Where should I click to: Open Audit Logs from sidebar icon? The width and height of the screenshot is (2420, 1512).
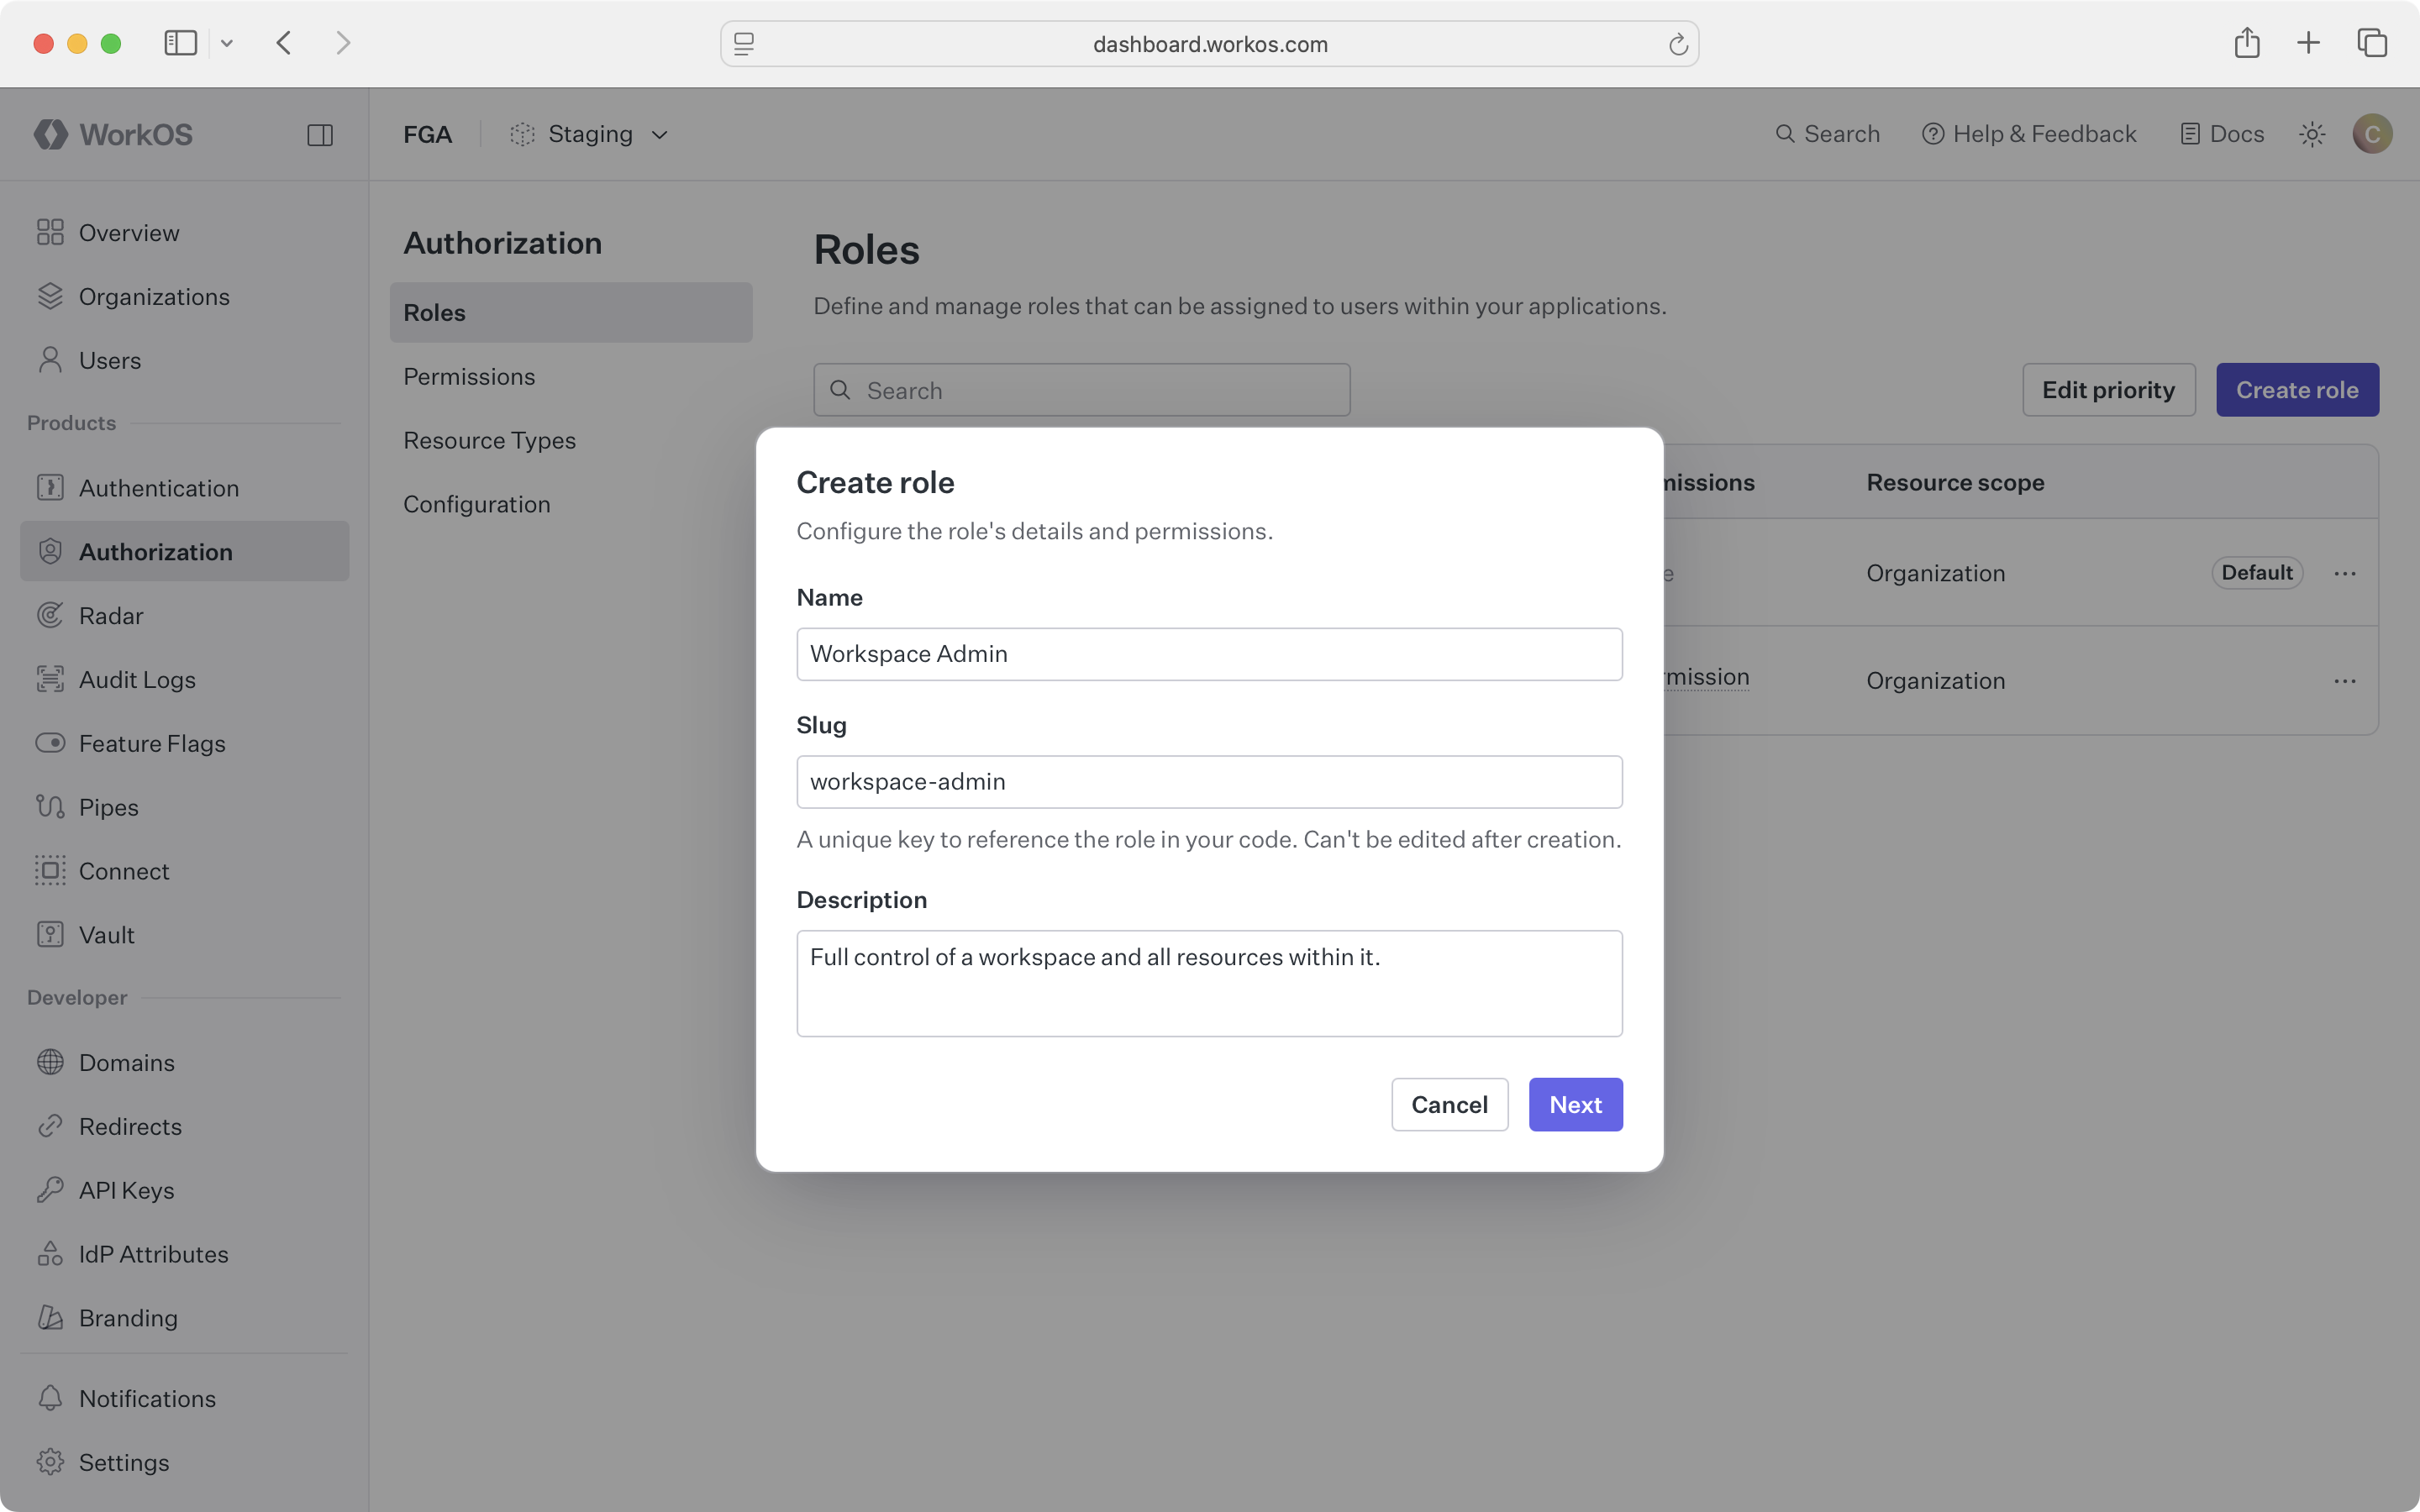click(x=50, y=679)
